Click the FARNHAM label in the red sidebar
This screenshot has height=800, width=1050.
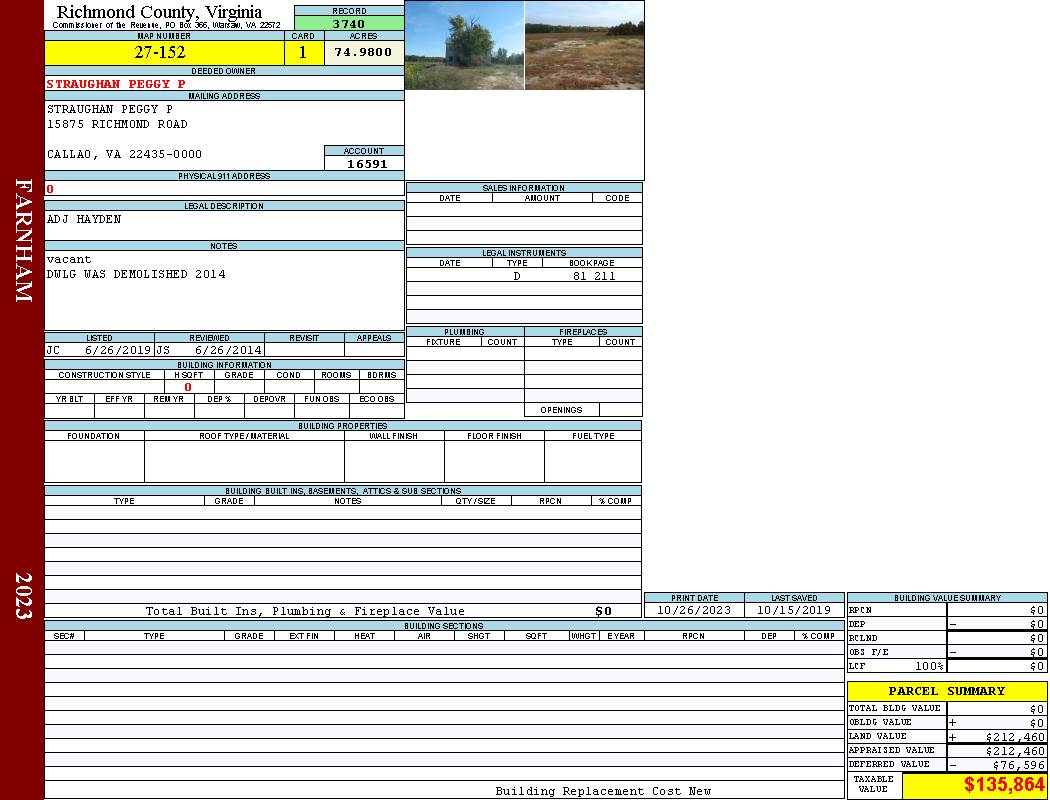click(24, 240)
